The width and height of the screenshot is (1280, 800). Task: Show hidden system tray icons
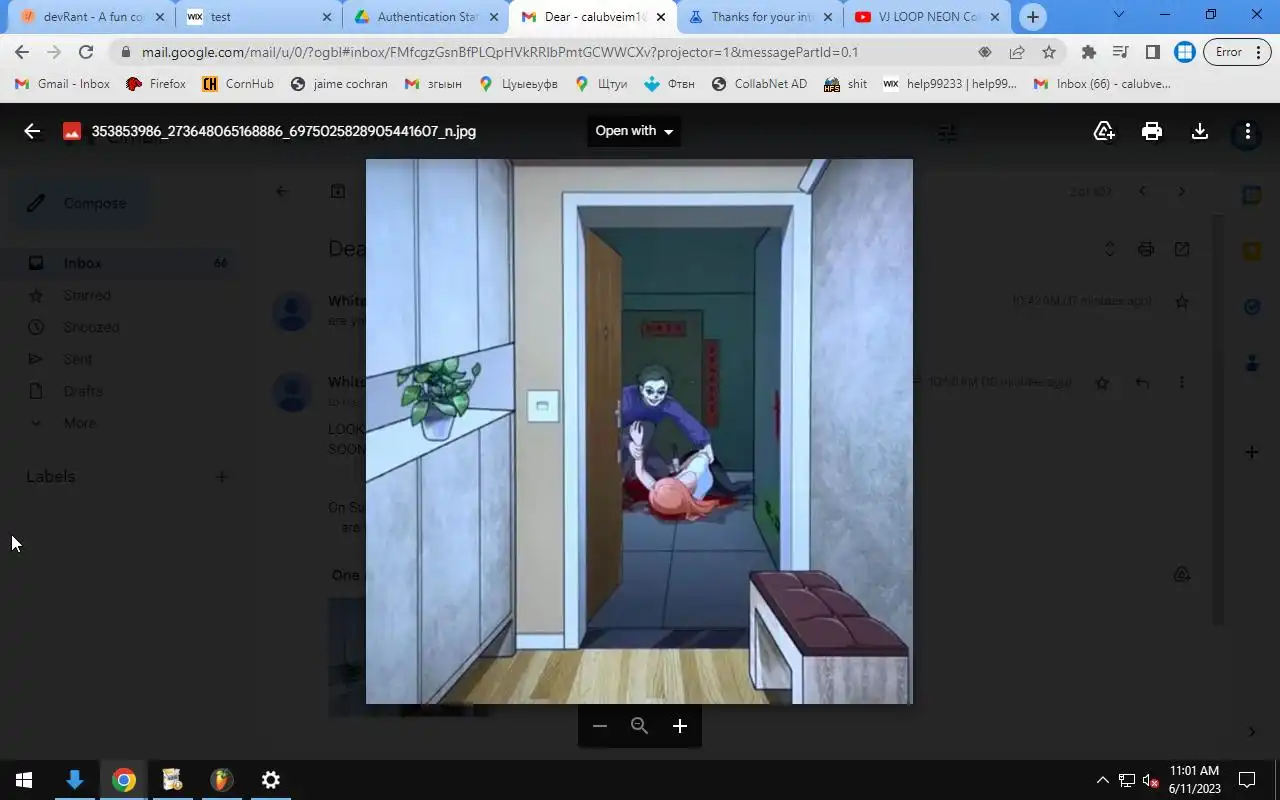point(1103,780)
